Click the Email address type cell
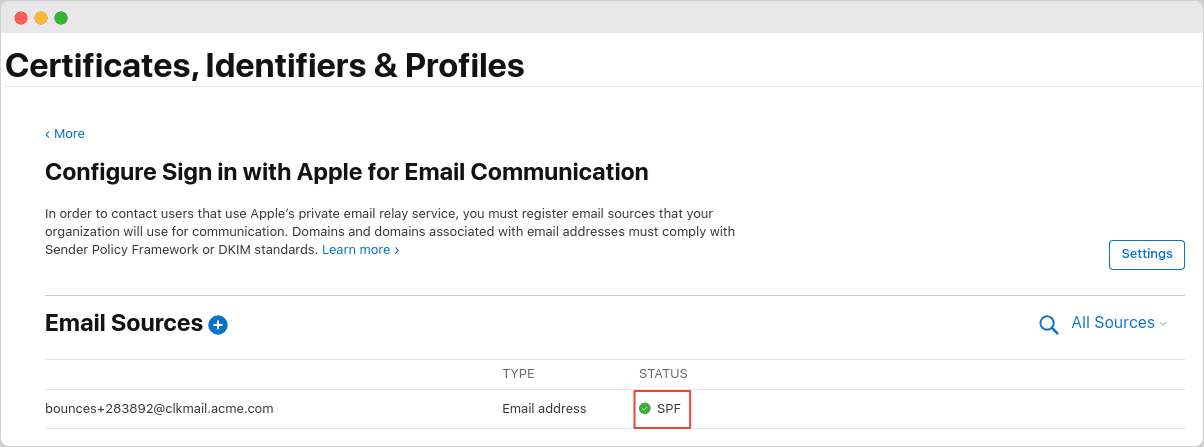The image size is (1204, 447). tap(544, 408)
